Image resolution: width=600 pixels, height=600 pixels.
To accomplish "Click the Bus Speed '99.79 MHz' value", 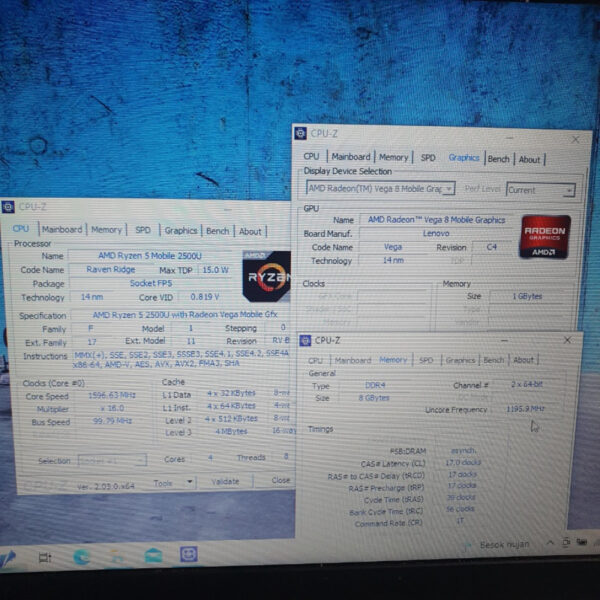I will point(112,421).
